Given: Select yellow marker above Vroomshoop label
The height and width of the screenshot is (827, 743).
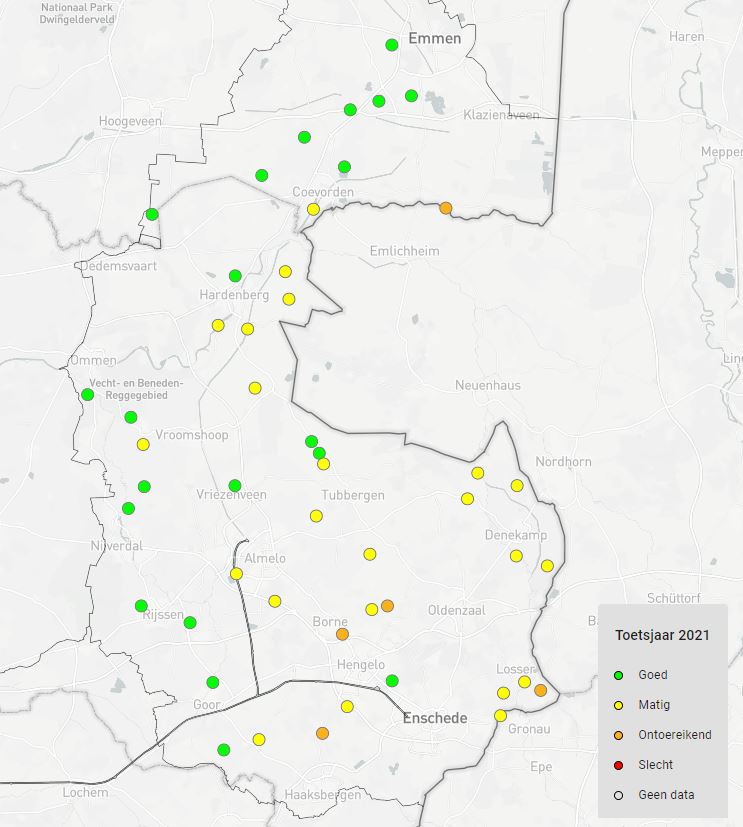Looking at the screenshot, I should (143, 444).
